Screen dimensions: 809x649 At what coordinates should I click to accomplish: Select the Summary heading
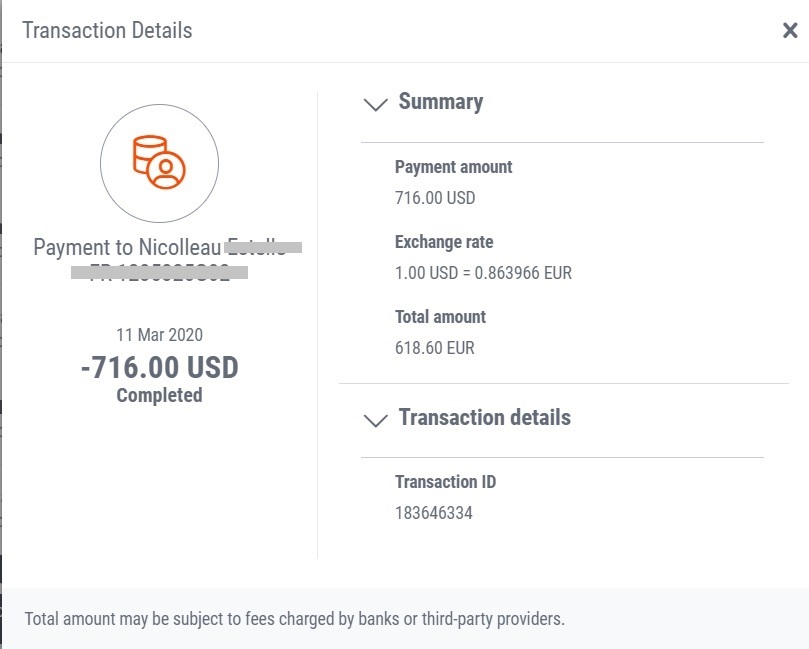click(441, 101)
